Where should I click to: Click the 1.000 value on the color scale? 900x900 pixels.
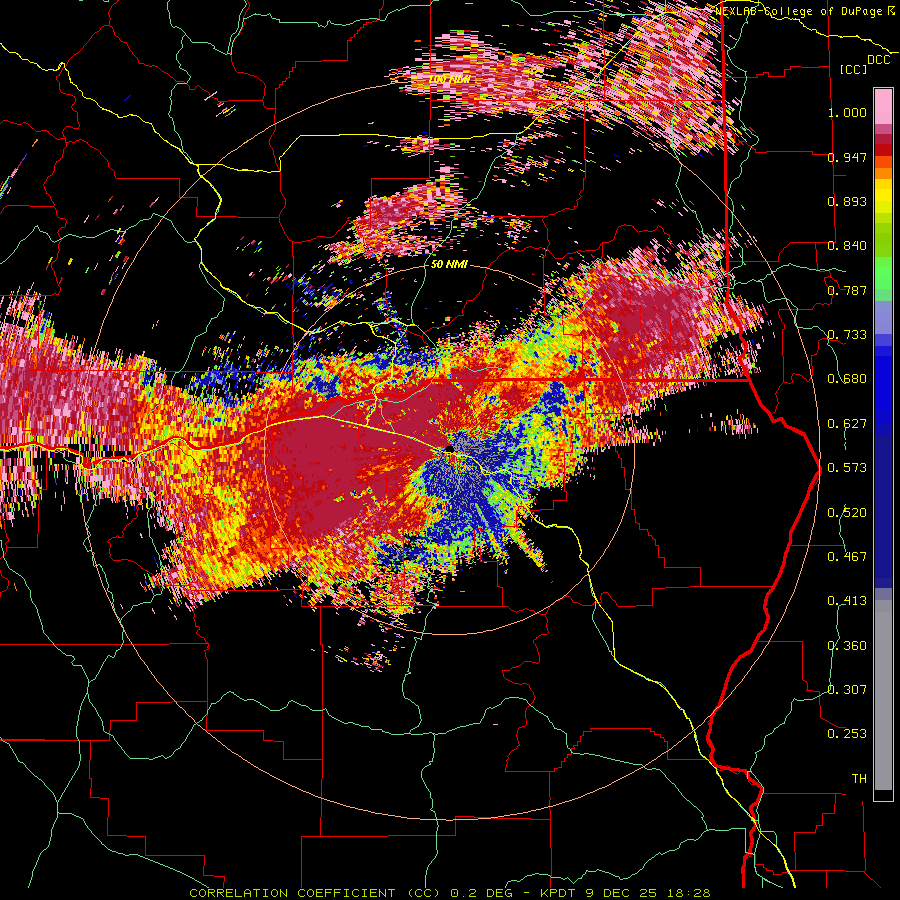point(847,112)
